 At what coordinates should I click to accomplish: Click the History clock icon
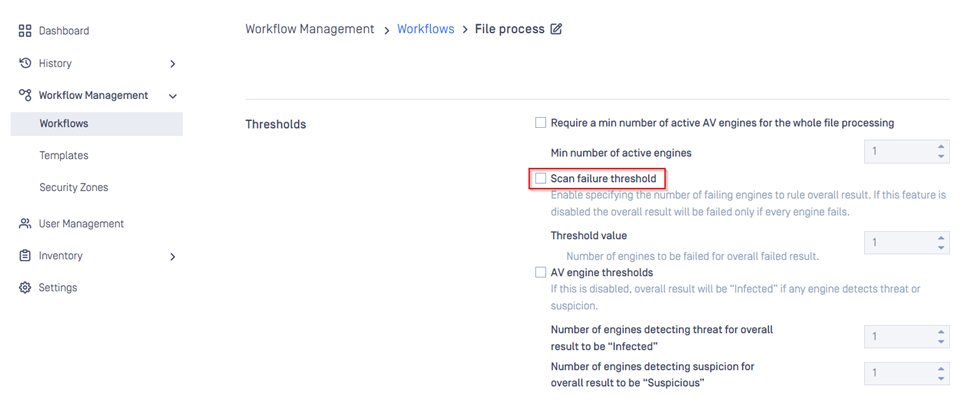point(26,63)
